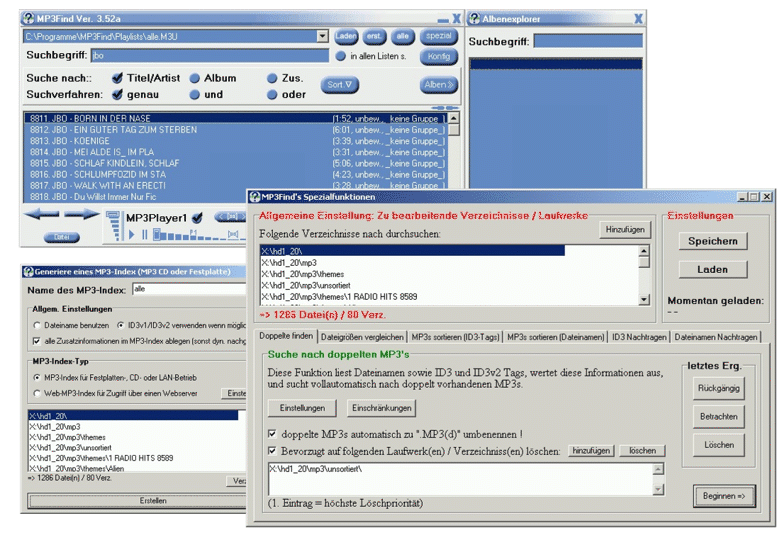
Task: Click Speichern under Einstellungen
Action: pyautogui.click(x=713, y=241)
